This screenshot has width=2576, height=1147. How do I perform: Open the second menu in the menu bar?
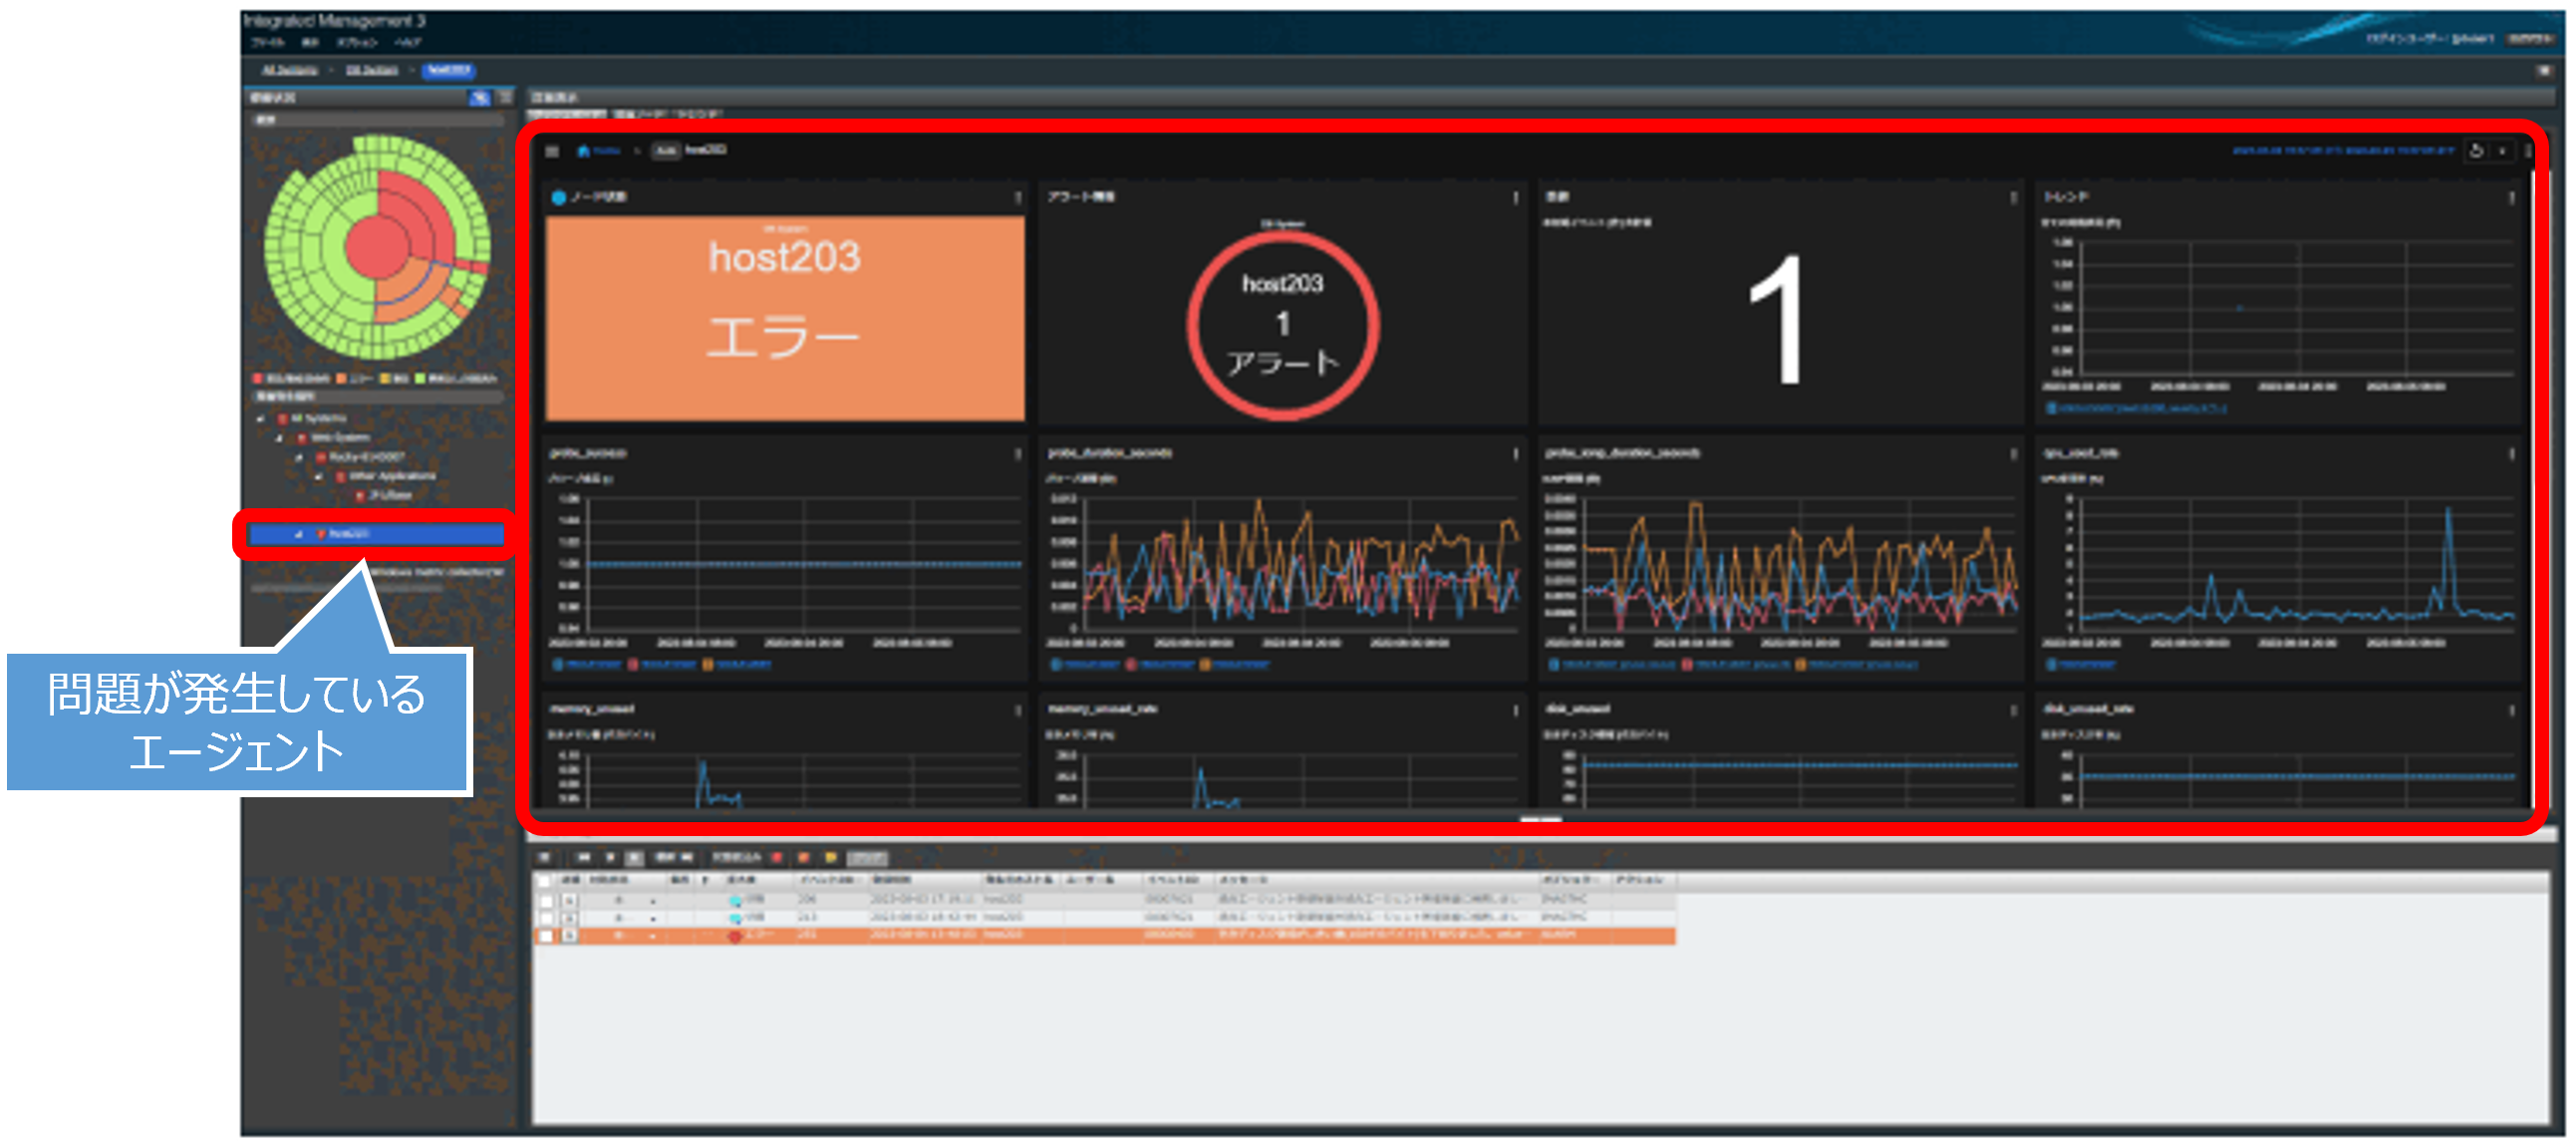coord(310,42)
